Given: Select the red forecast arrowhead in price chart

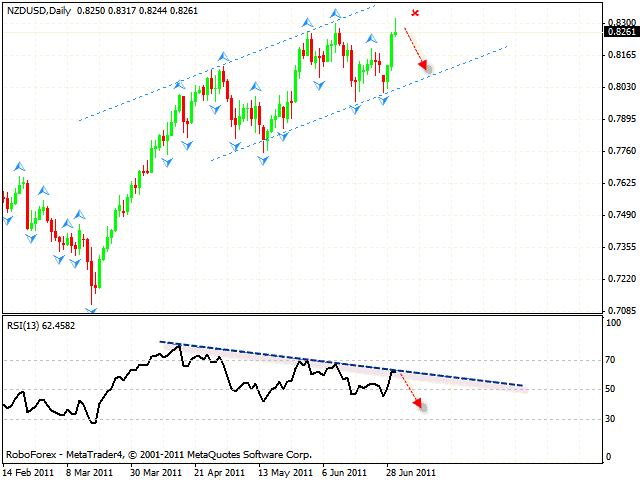Looking at the screenshot, I should pyautogui.click(x=425, y=67).
